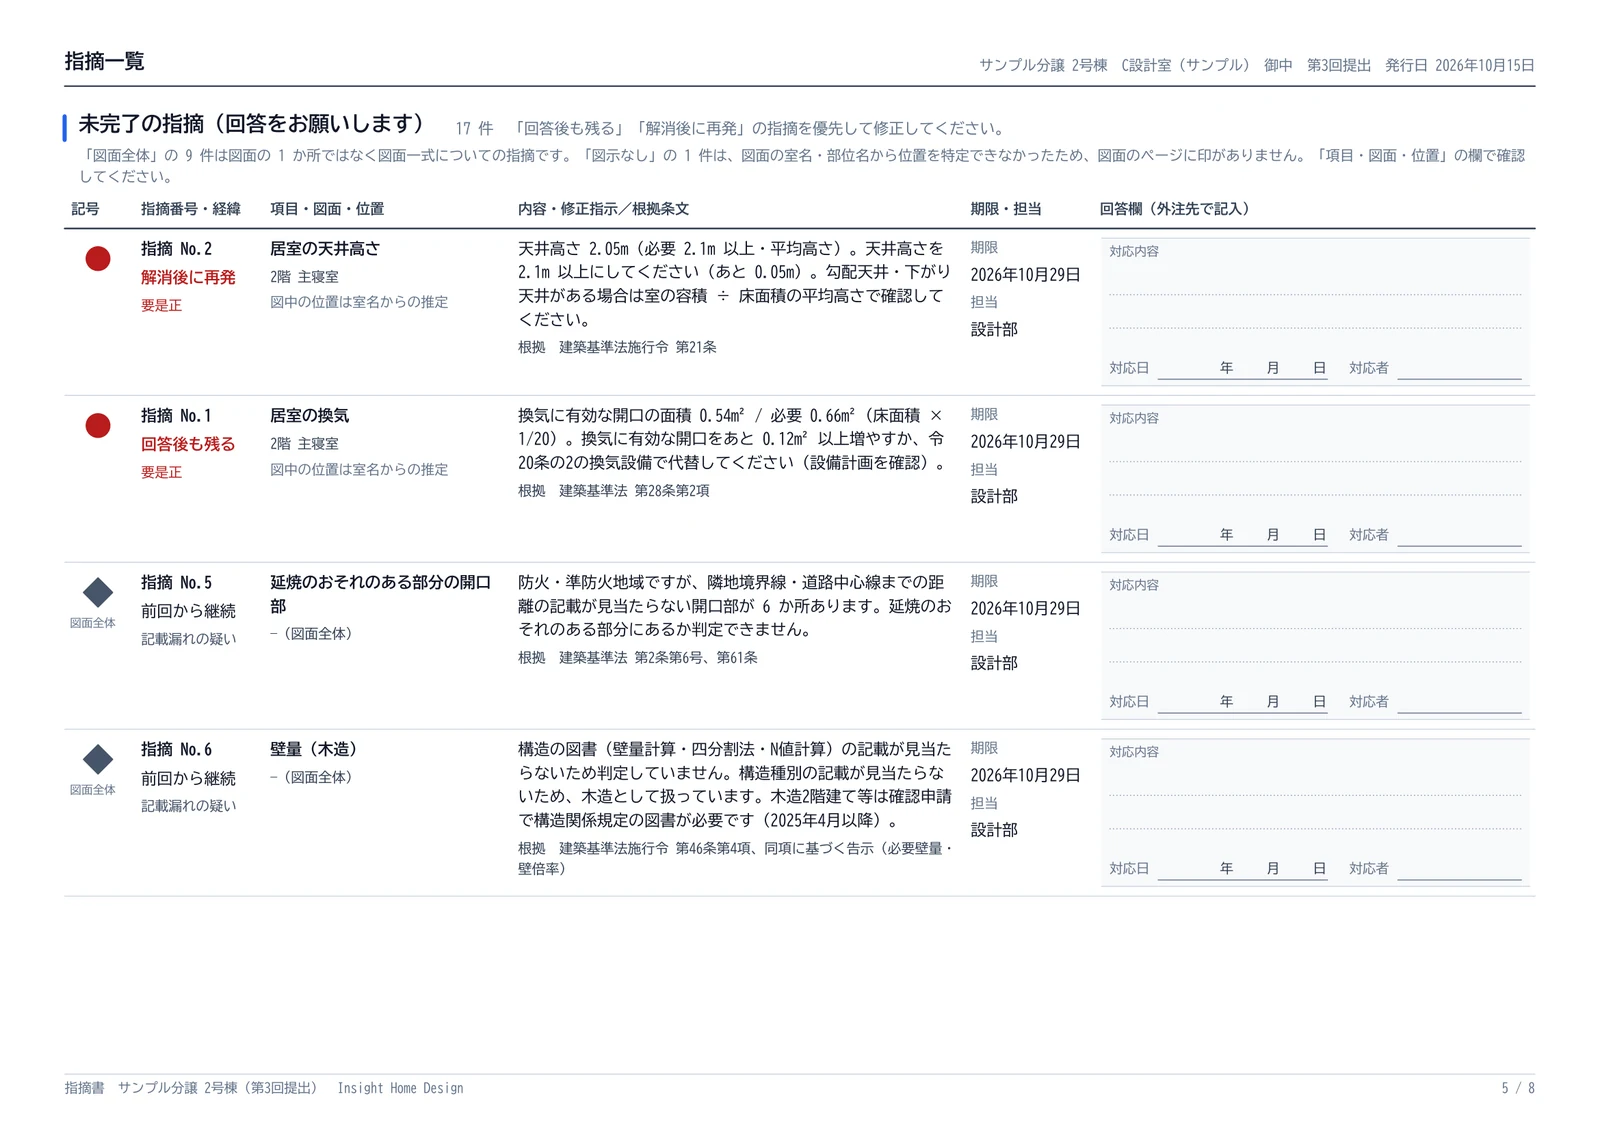Click the column header 回答欄（外注先で記入）
The width and height of the screenshot is (1600, 1131).
[x=1178, y=209]
